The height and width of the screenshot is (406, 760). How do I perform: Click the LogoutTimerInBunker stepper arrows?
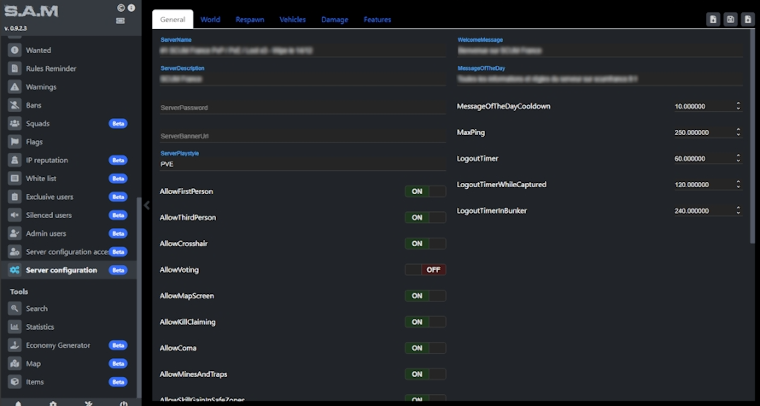pyautogui.click(x=738, y=210)
